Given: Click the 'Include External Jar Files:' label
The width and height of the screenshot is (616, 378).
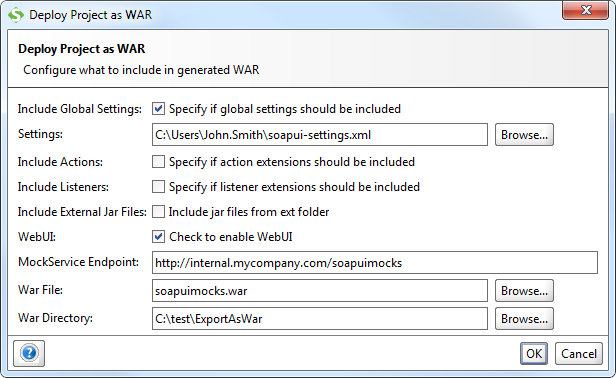Looking at the screenshot, I should point(82,212).
